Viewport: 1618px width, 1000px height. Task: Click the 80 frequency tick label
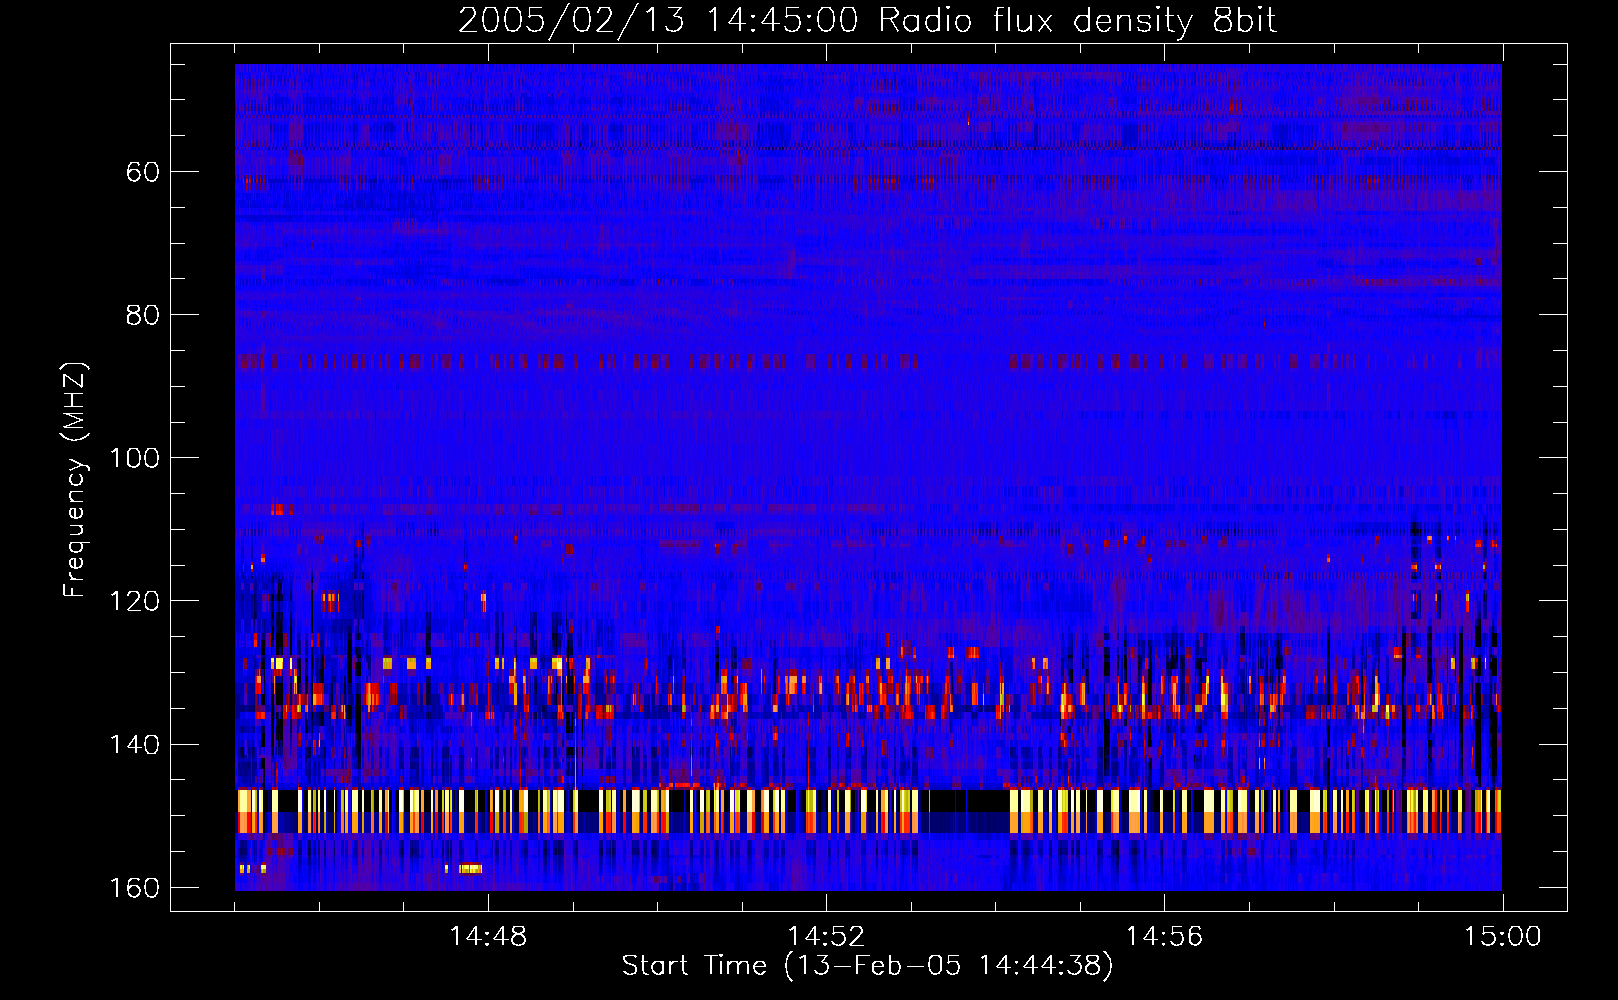[x=143, y=315]
